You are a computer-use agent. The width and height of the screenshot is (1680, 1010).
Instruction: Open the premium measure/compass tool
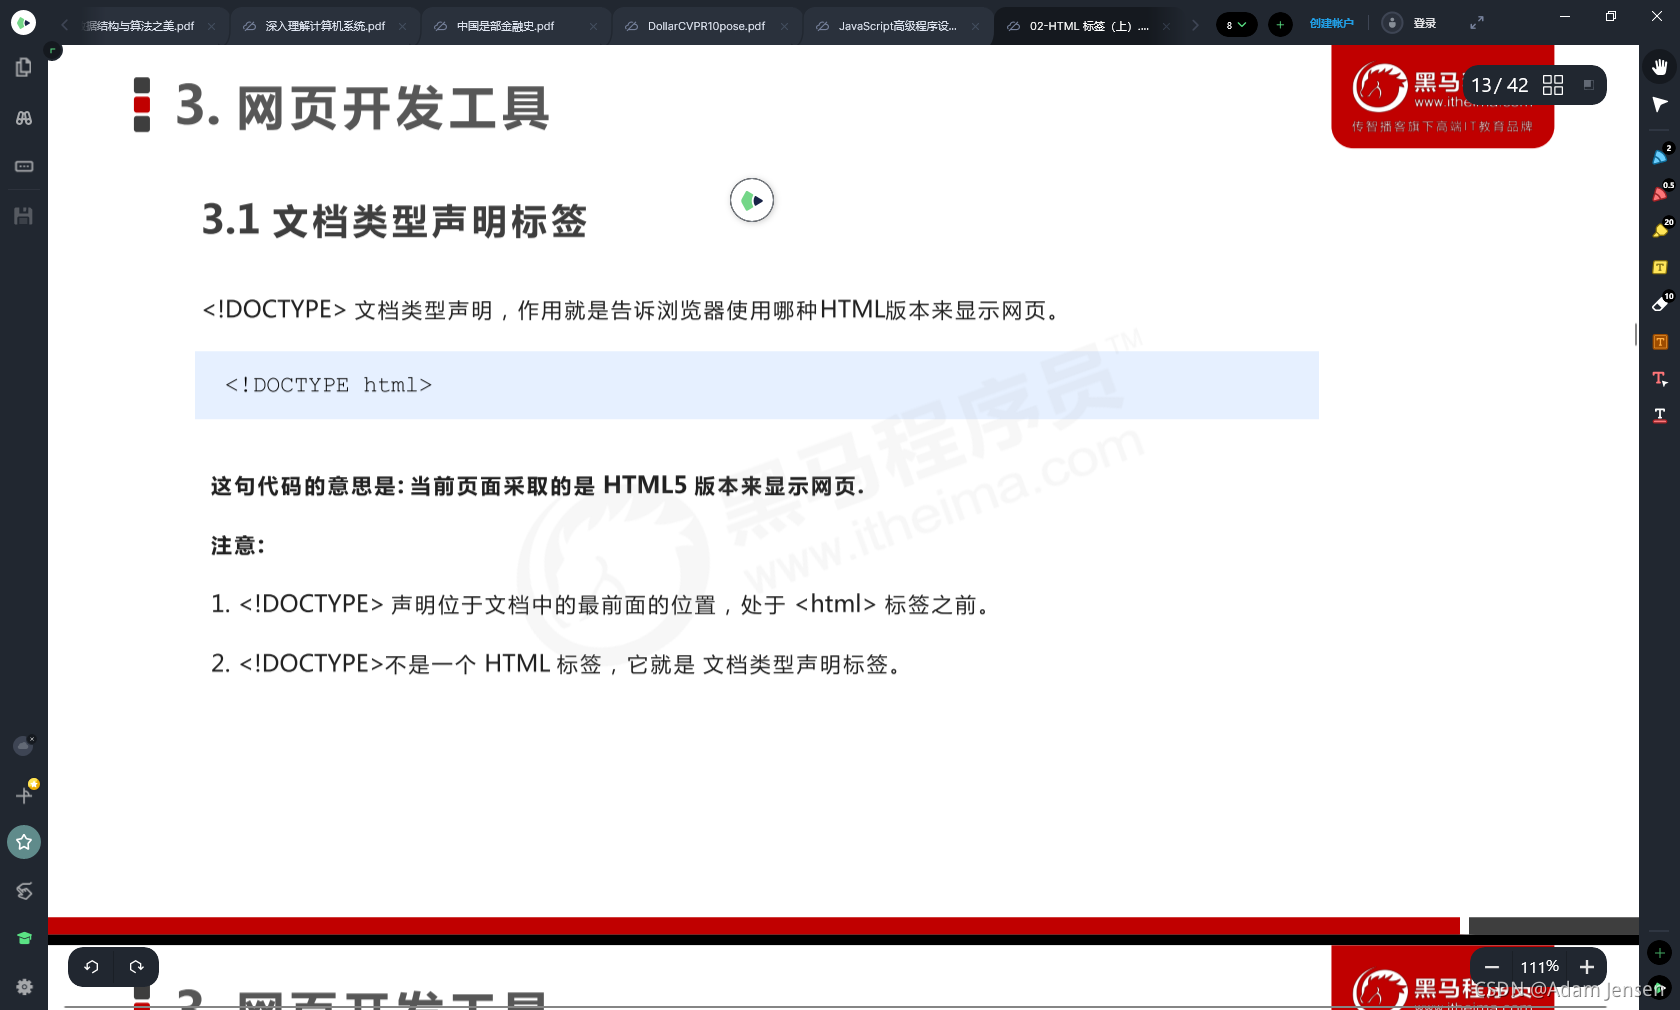(25, 793)
